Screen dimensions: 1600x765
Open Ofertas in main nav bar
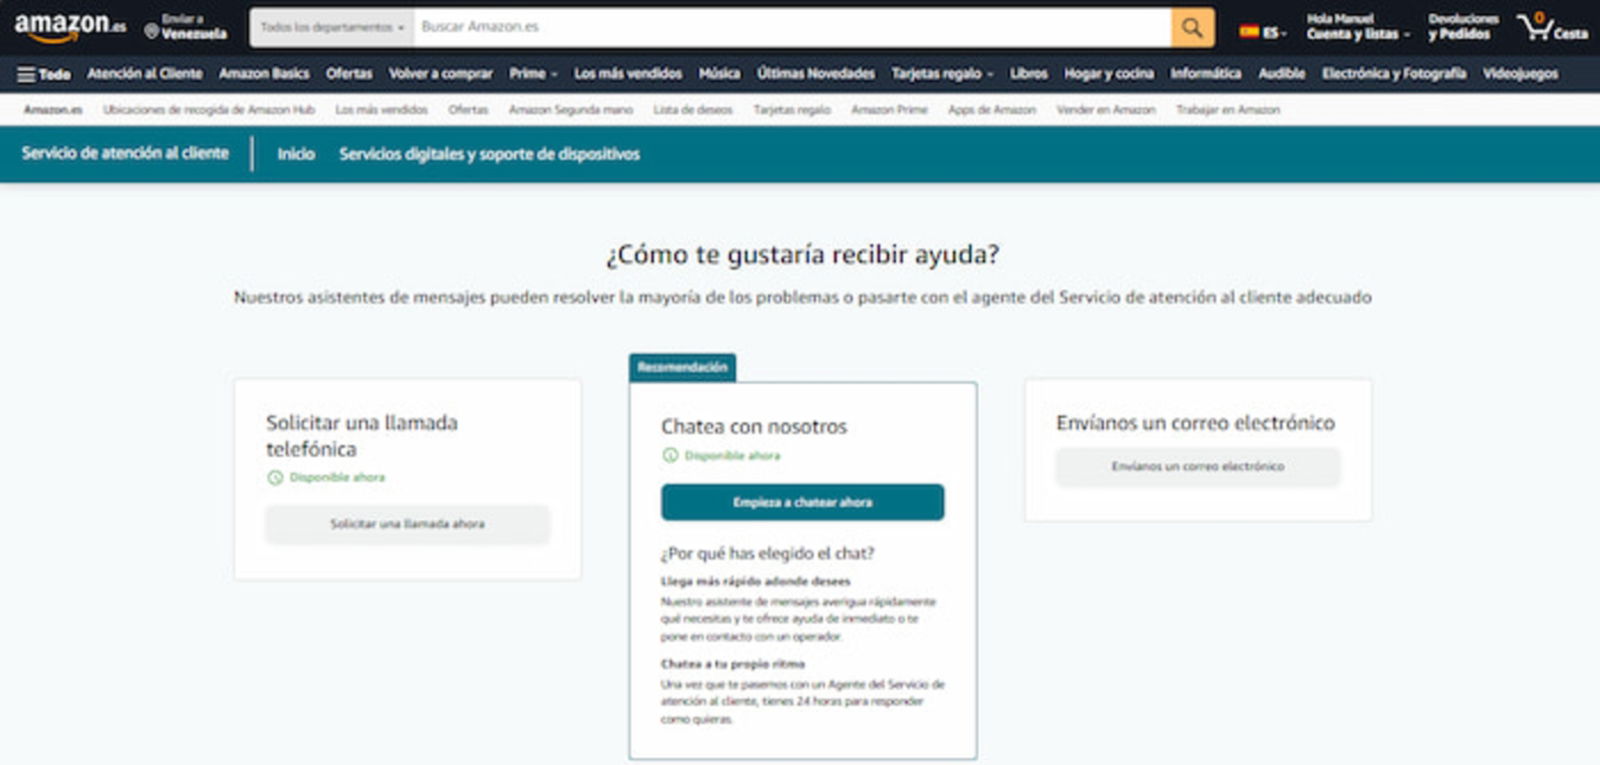(349, 74)
